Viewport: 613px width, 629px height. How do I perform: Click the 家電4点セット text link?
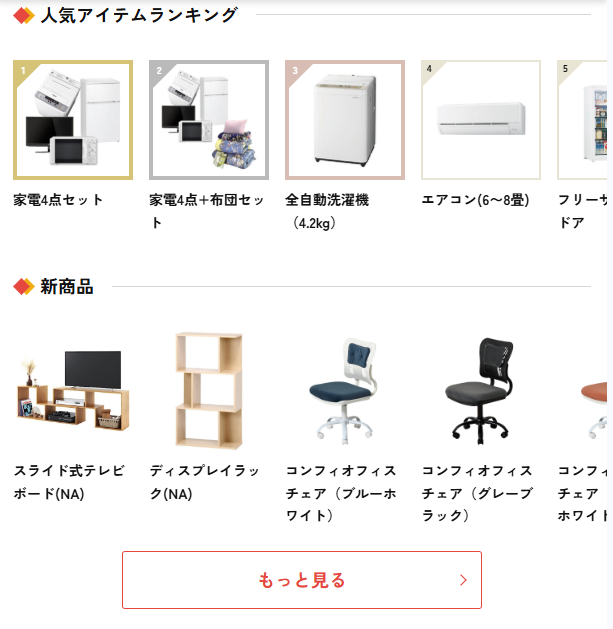click(x=58, y=199)
